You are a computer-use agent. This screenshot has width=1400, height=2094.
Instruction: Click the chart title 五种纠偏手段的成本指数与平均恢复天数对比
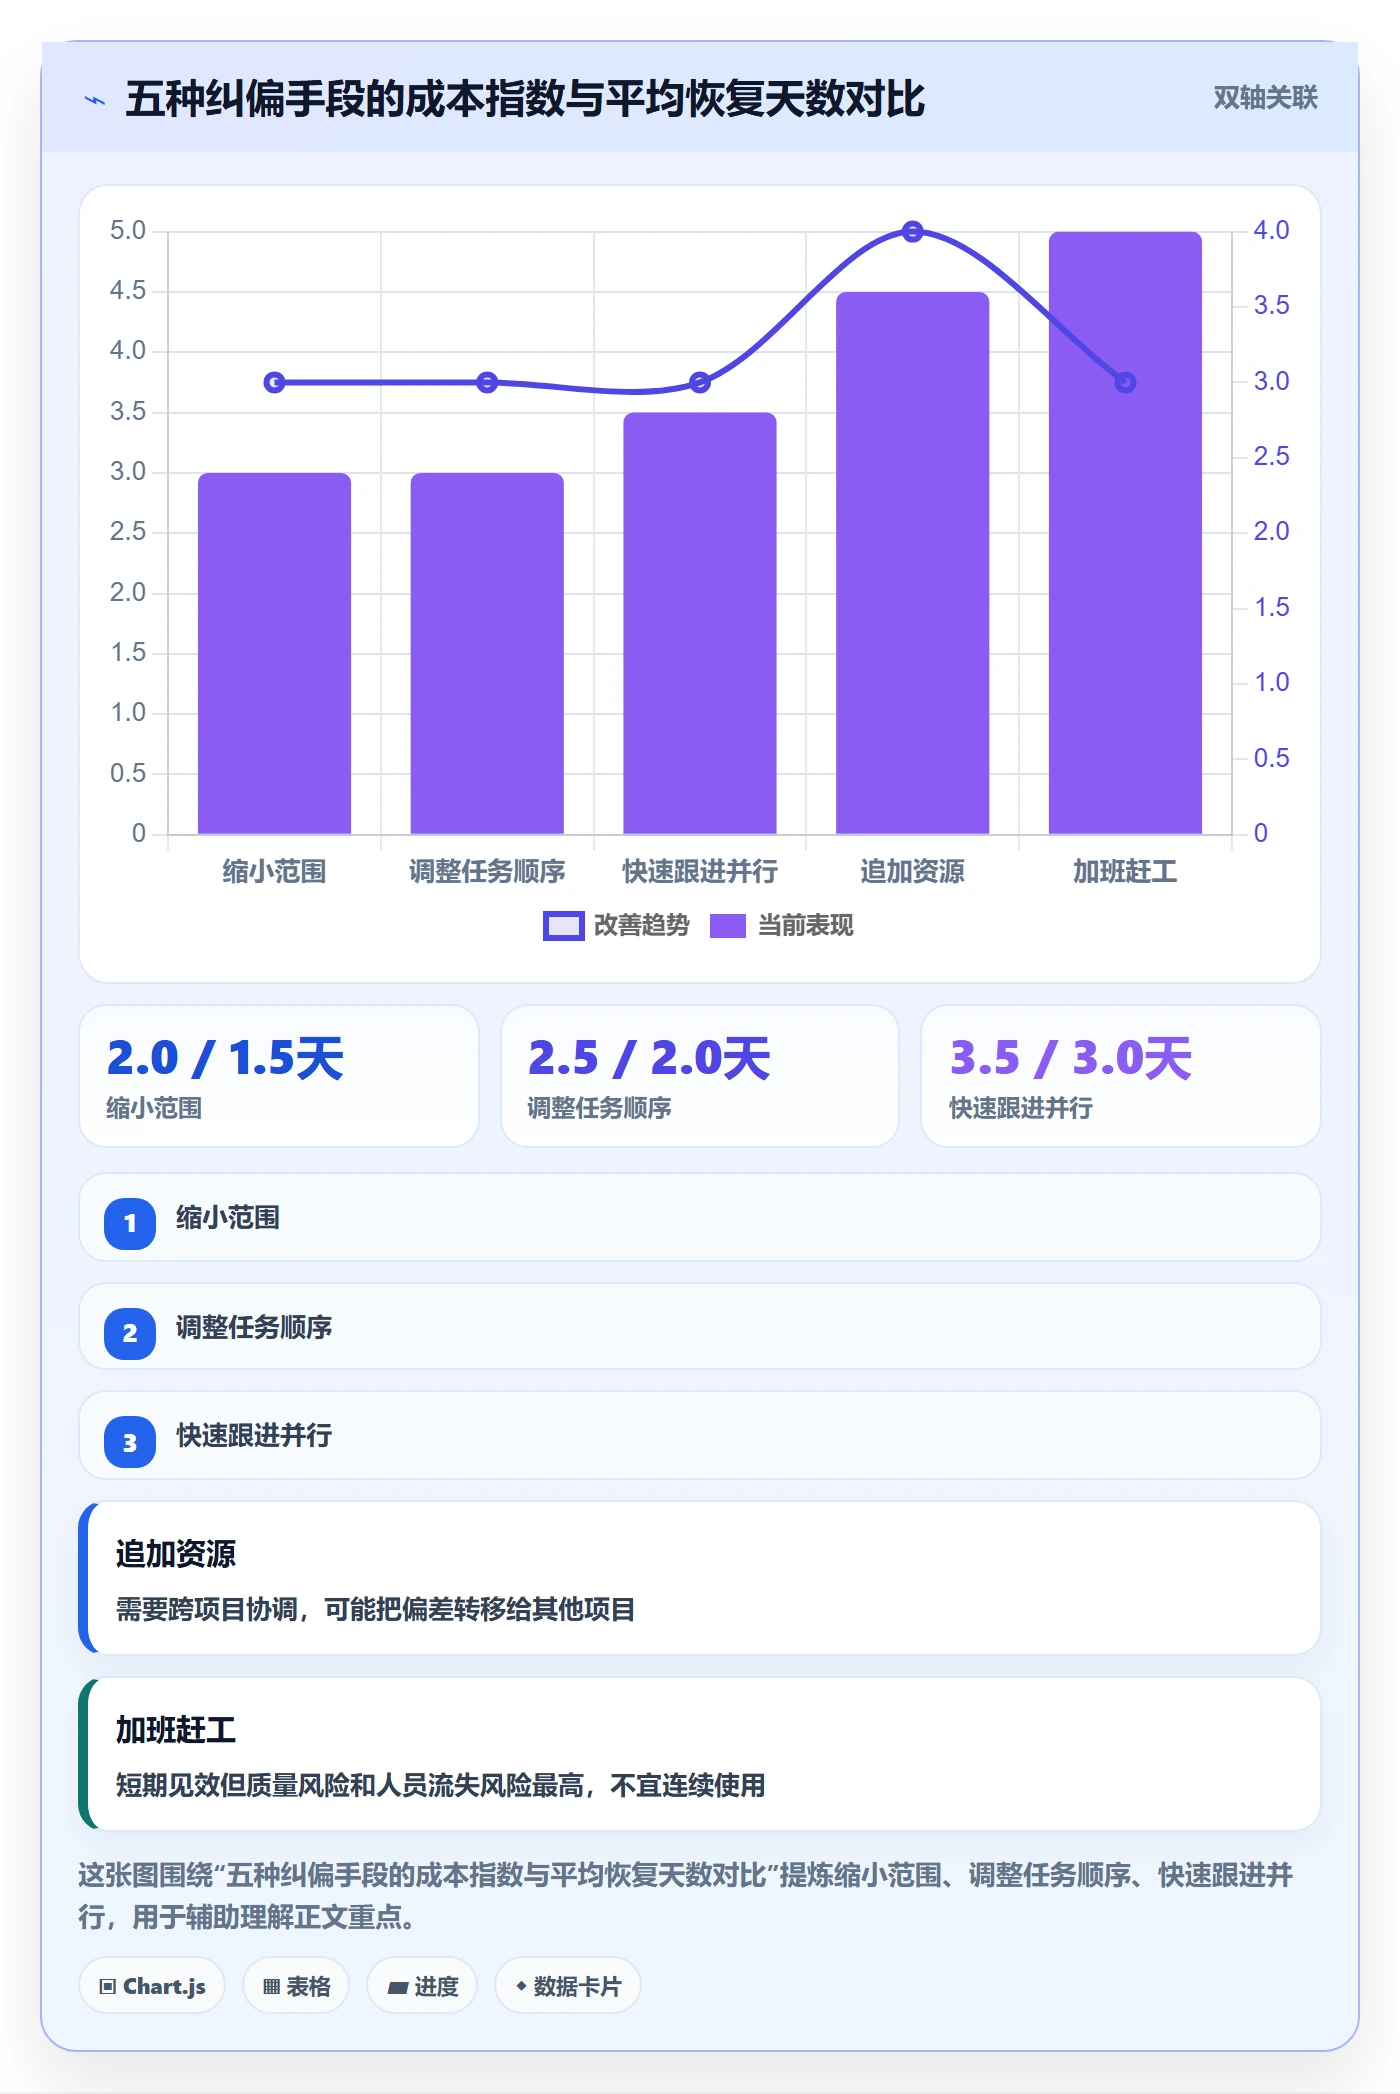click(x=525, y=99)
